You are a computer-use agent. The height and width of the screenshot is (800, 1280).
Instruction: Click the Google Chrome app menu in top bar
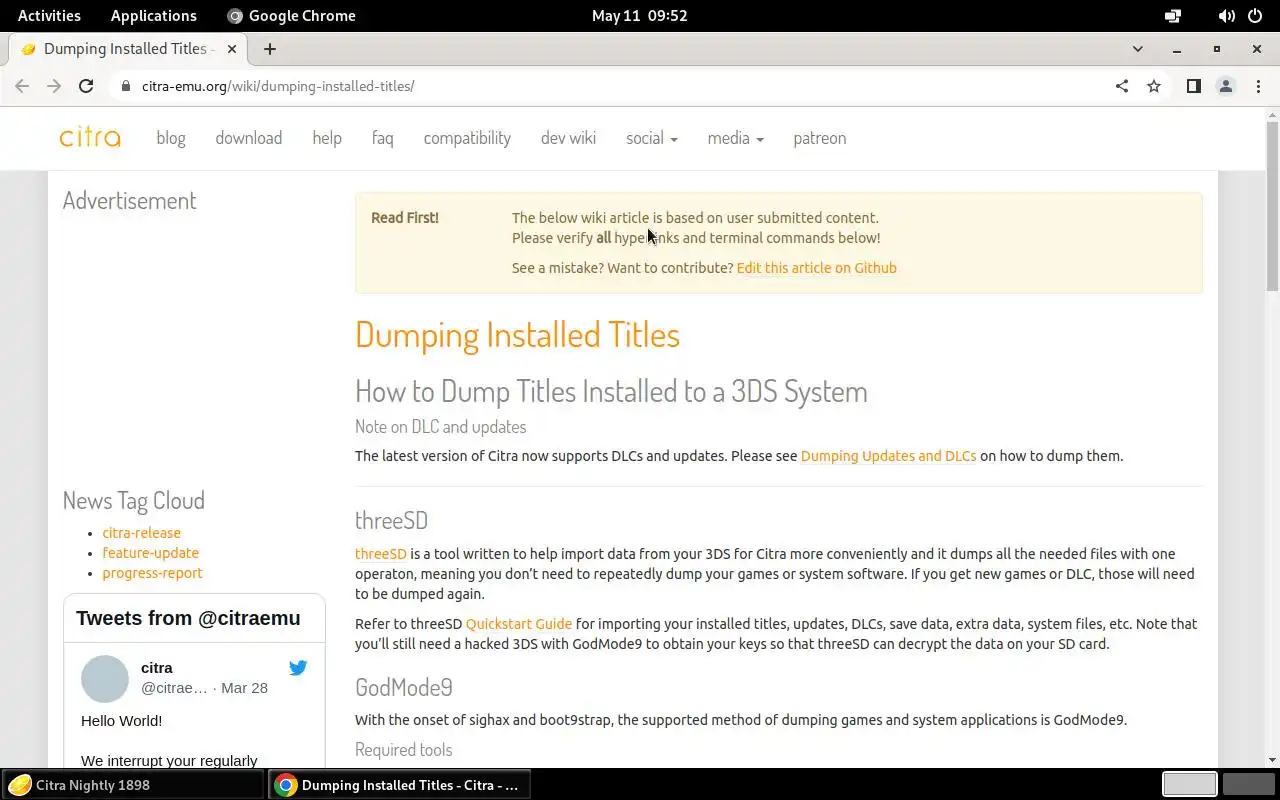(291, 16)
